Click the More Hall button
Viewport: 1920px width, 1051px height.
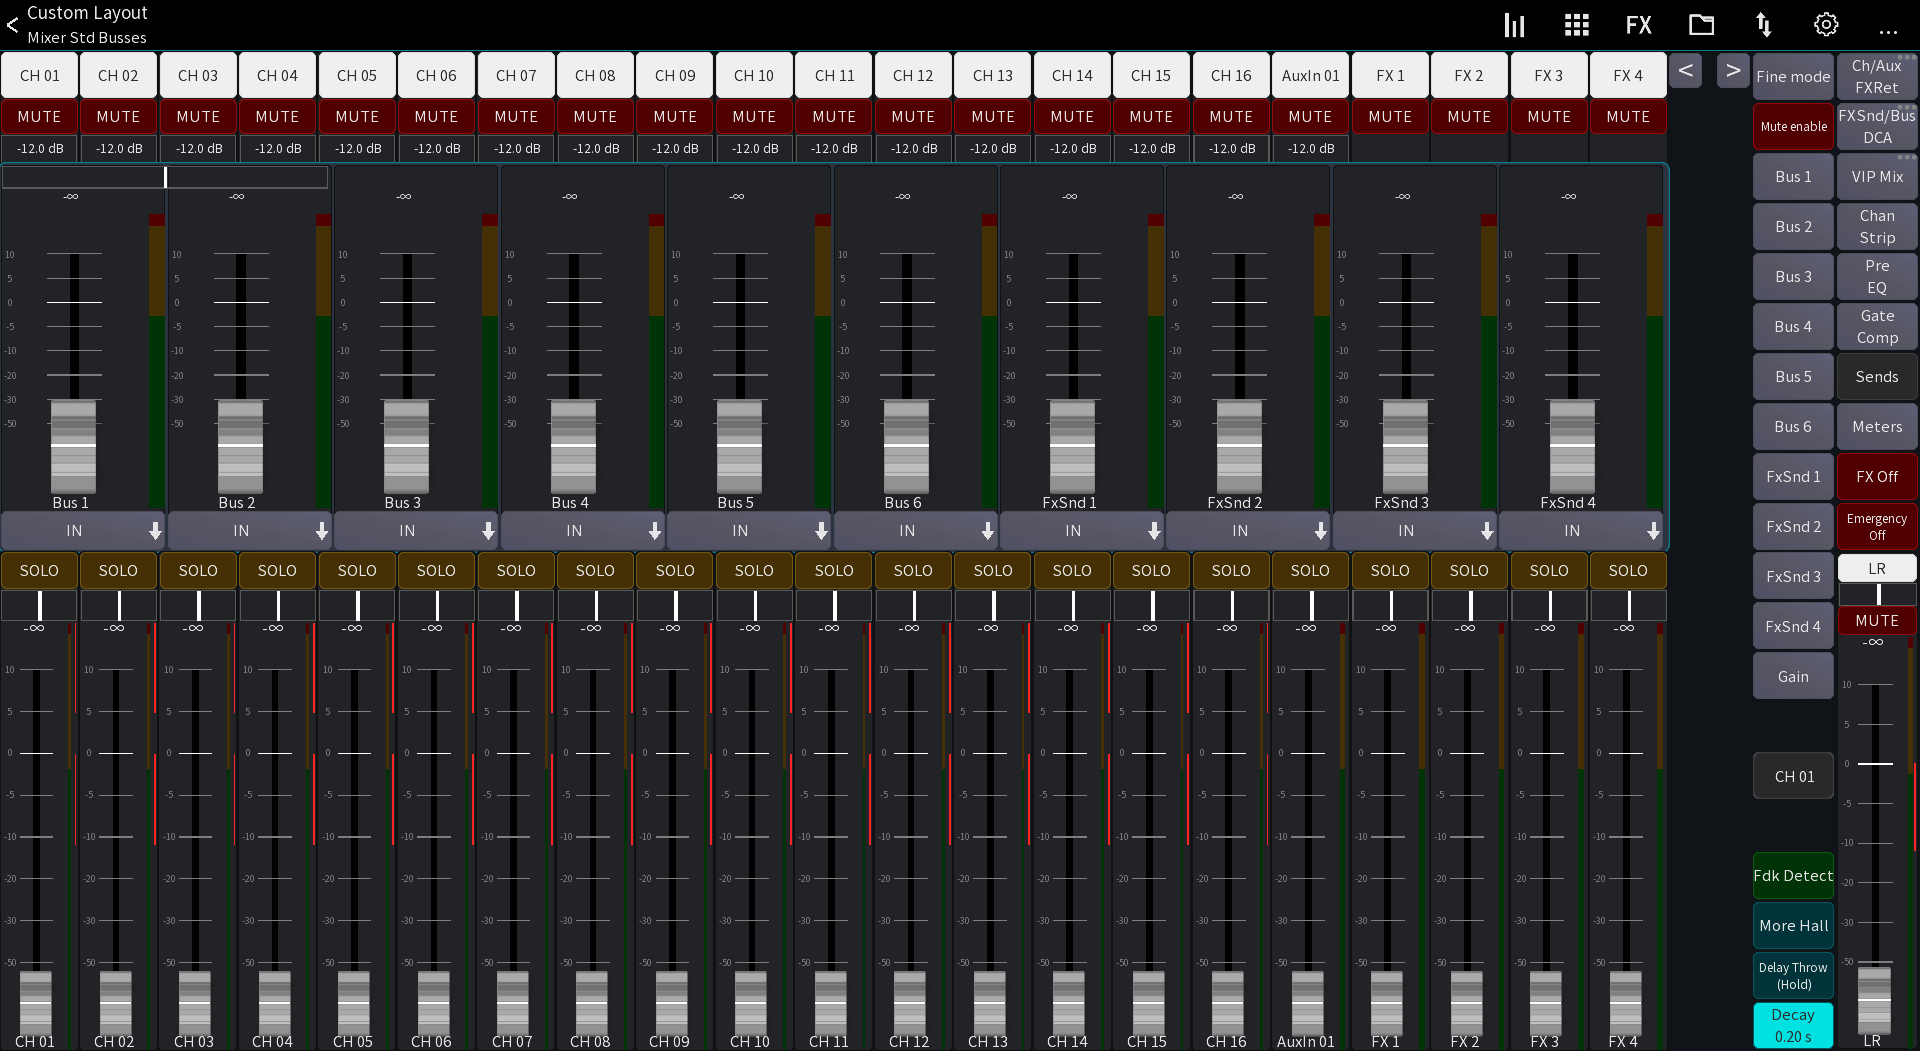coord(1793,926)
